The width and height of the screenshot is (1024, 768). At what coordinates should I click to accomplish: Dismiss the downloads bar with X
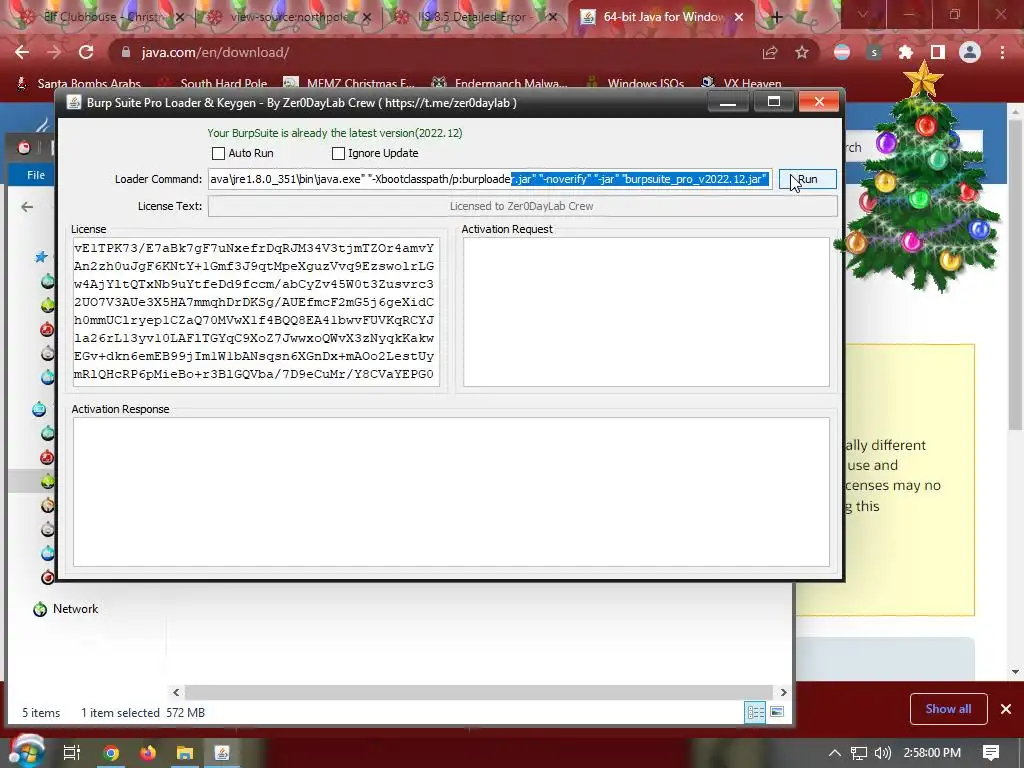1006,709
